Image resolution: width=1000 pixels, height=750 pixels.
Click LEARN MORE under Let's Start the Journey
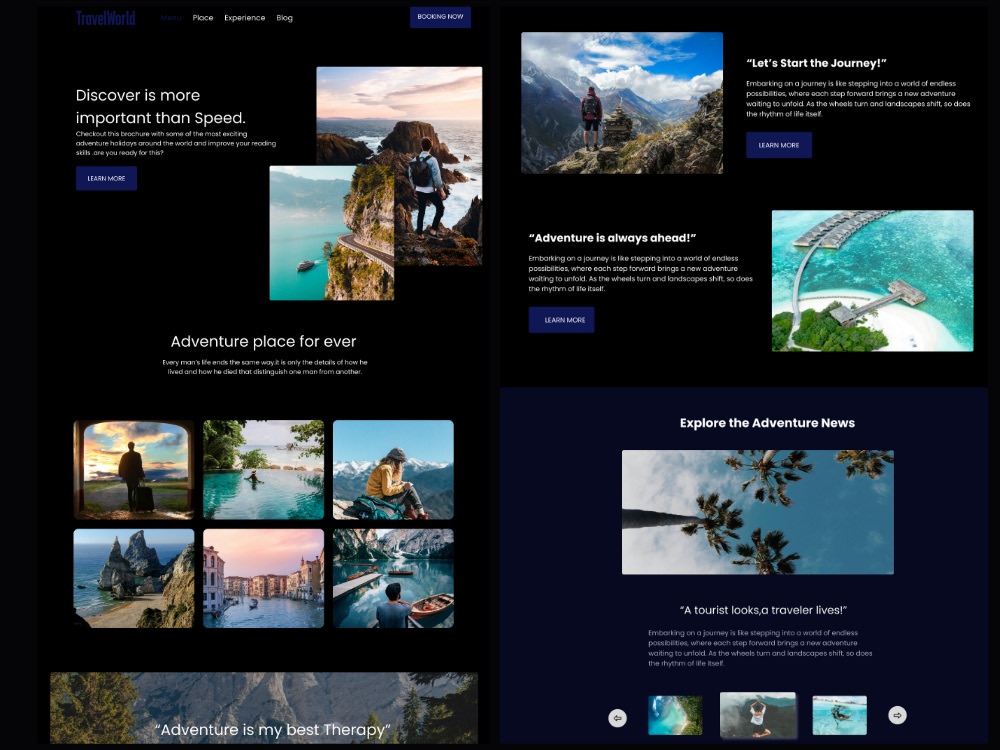pos(779,145)
